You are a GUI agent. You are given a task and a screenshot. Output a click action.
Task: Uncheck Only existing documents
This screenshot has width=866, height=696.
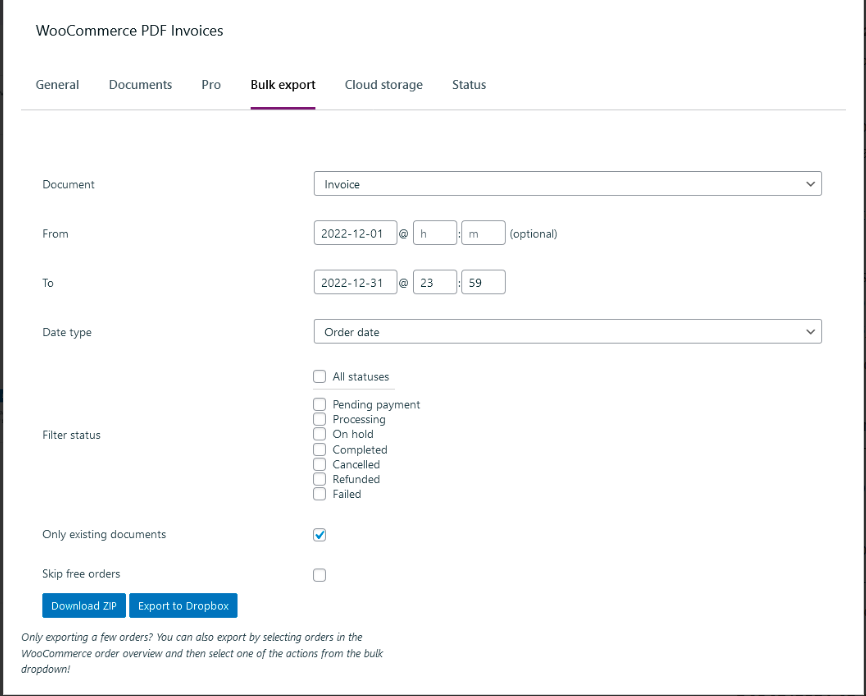tap(319, 534)
